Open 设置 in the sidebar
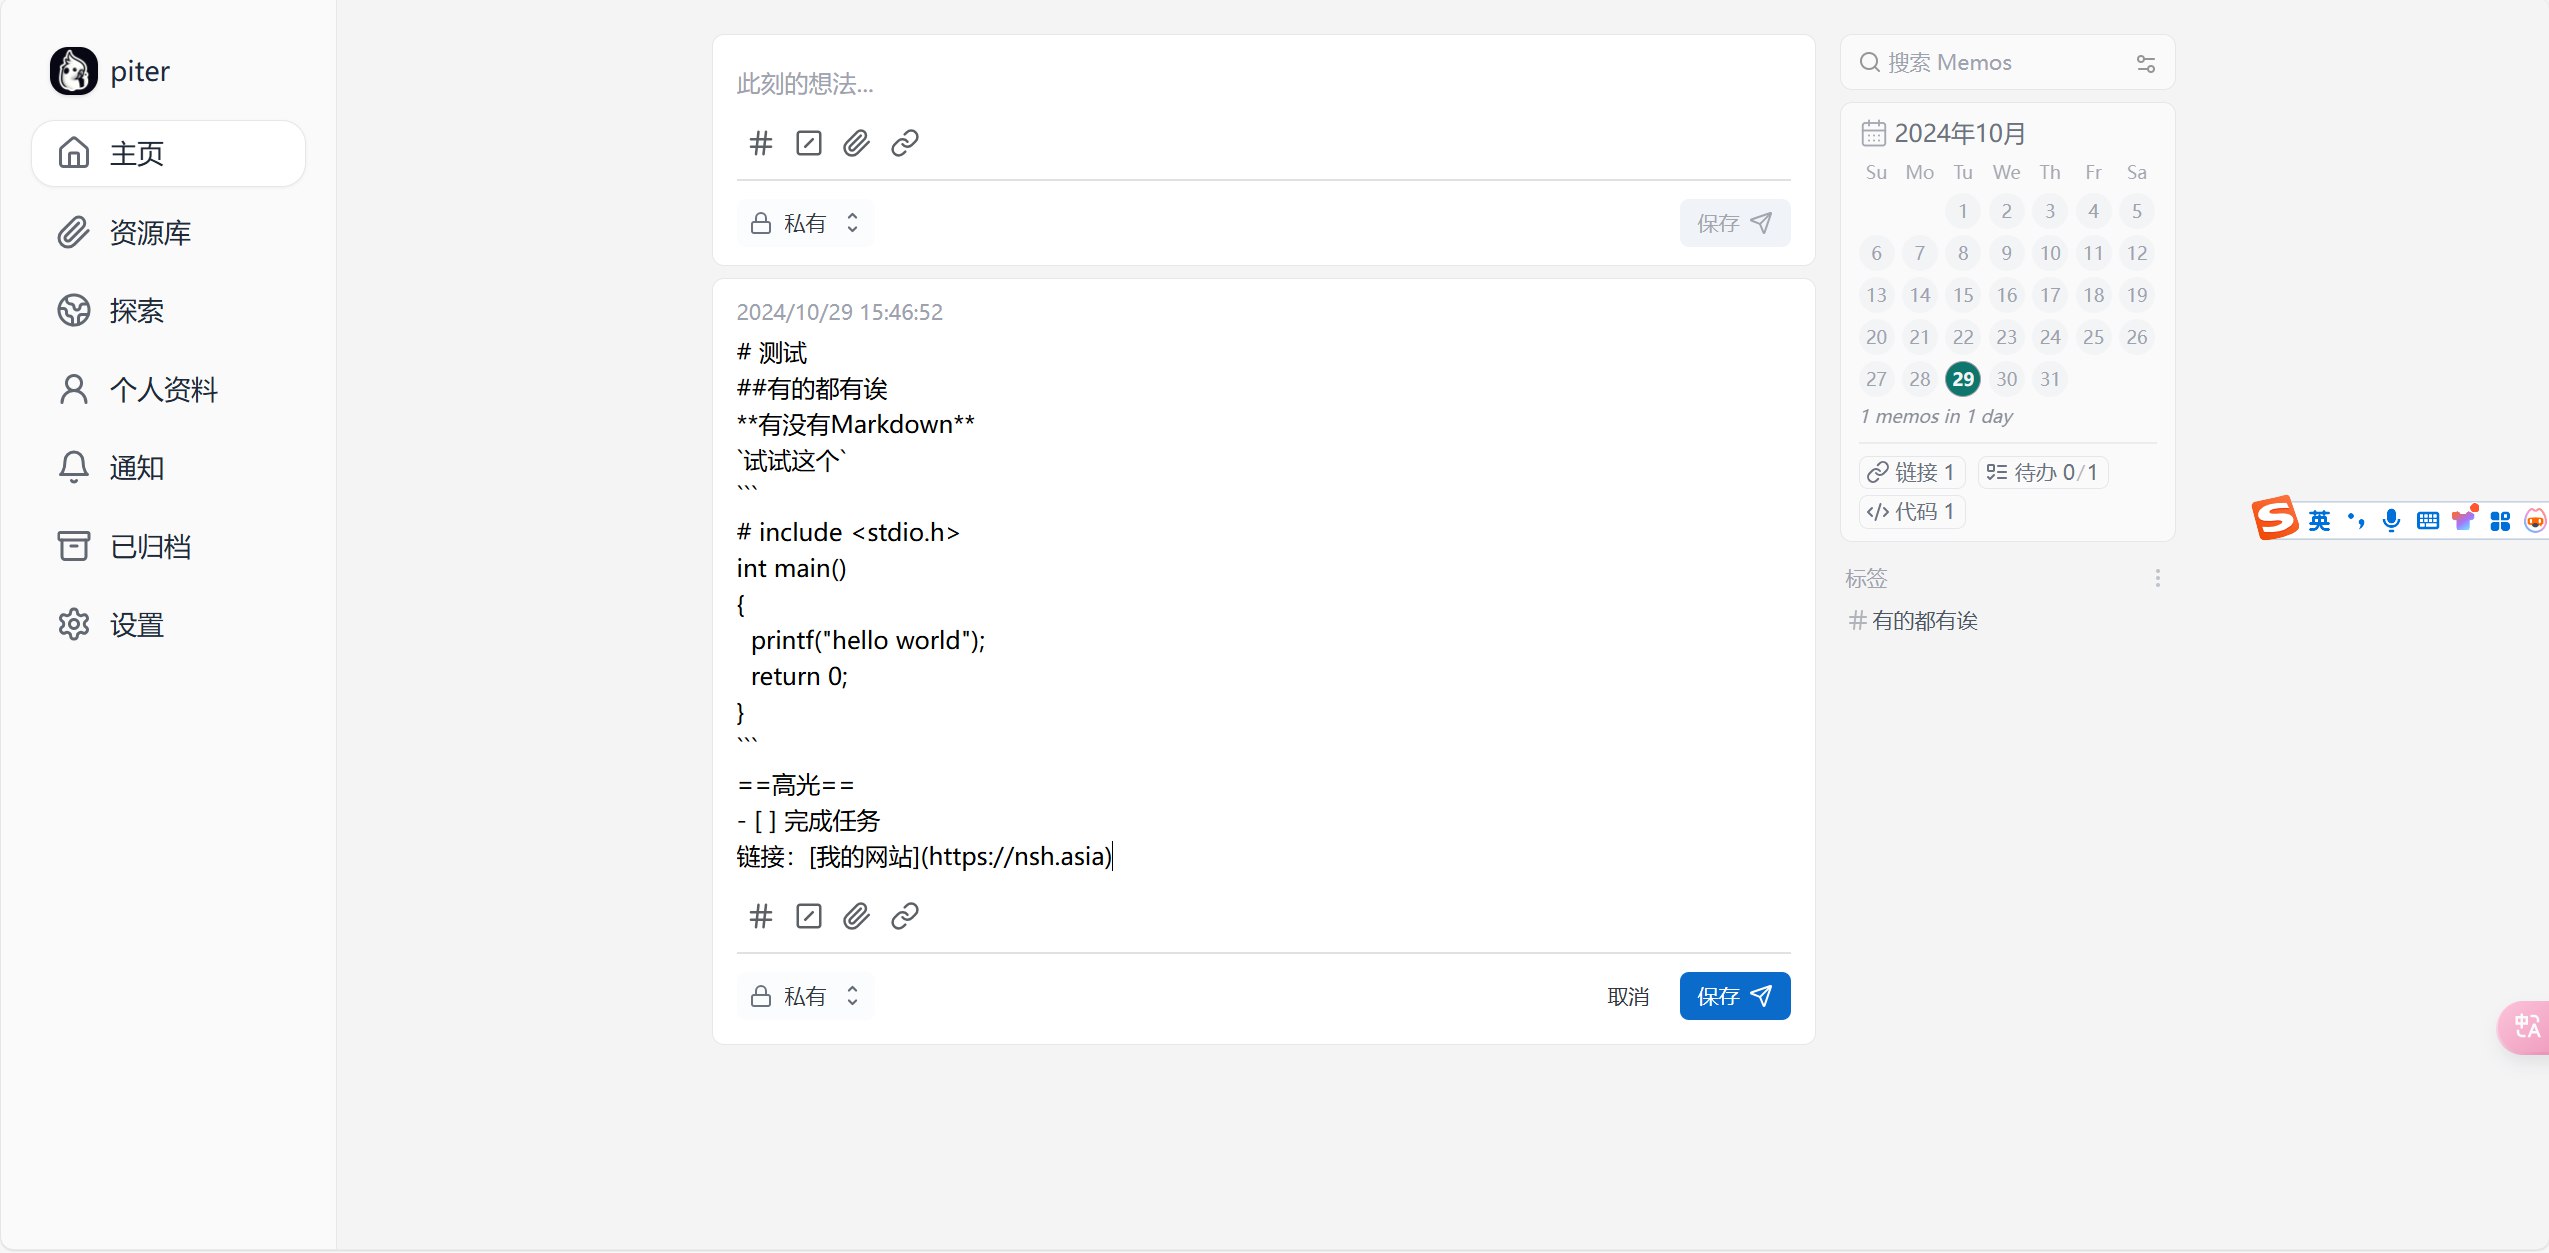 pos(136,625)
